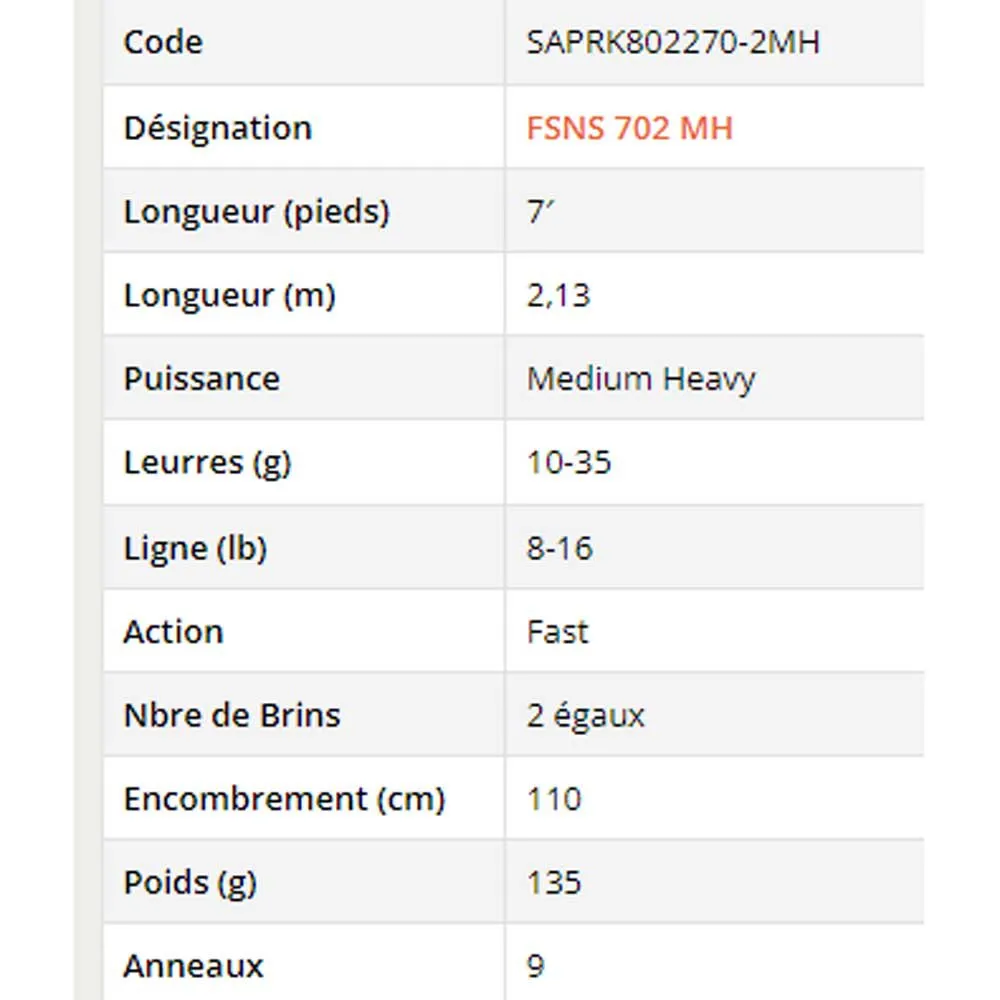The image size is (1000, 1000).
Task: Click the 10-35 lure weight value
Action: pyautogui.click(x=569, y=463)
